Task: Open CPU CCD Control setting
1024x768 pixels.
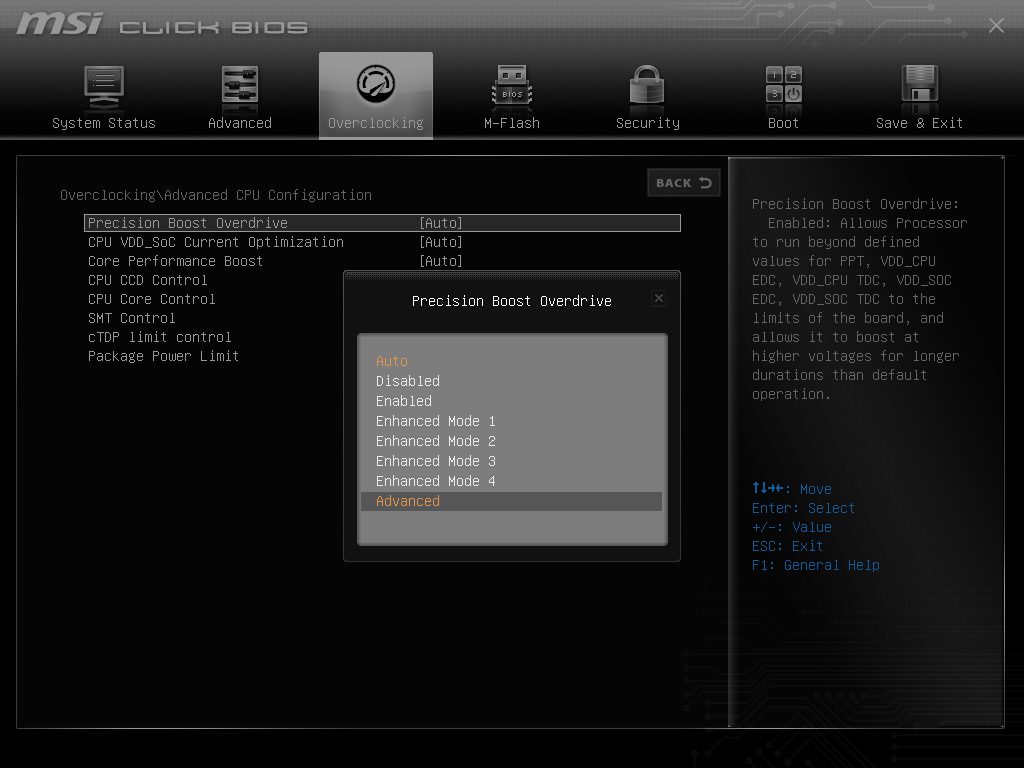Action: [x=148, y=280]
